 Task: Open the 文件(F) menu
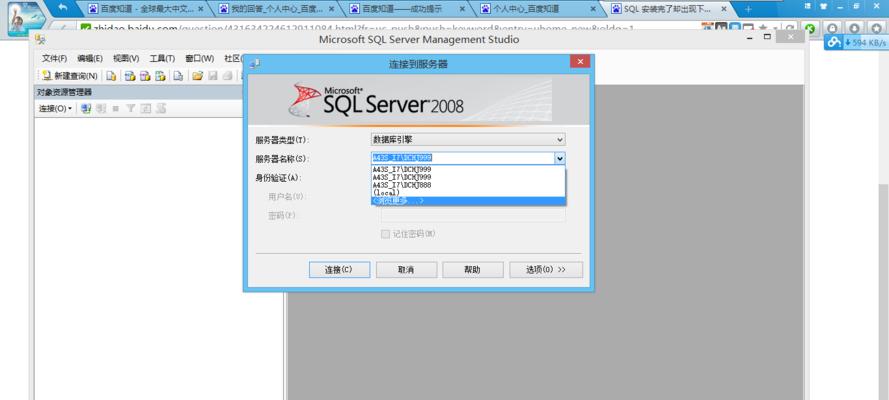point(54,58)
